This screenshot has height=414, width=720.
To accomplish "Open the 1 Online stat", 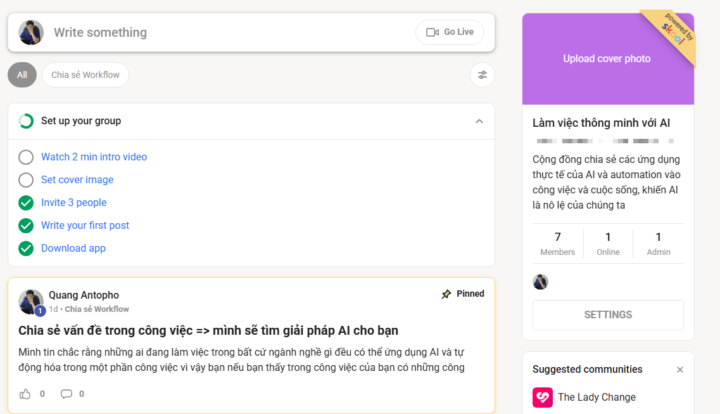I will pos(608,243).
